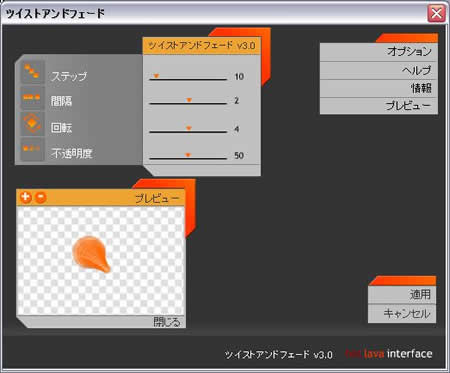Click the 回転 label
Screen dimensions: 450x373
pos(61,127)
